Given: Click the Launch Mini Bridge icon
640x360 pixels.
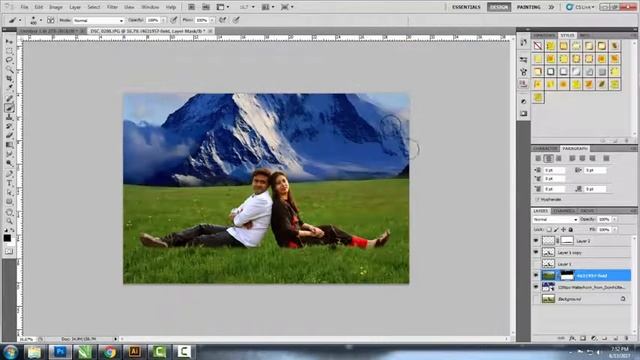Looking at the screenshot, I should (206, 7).
